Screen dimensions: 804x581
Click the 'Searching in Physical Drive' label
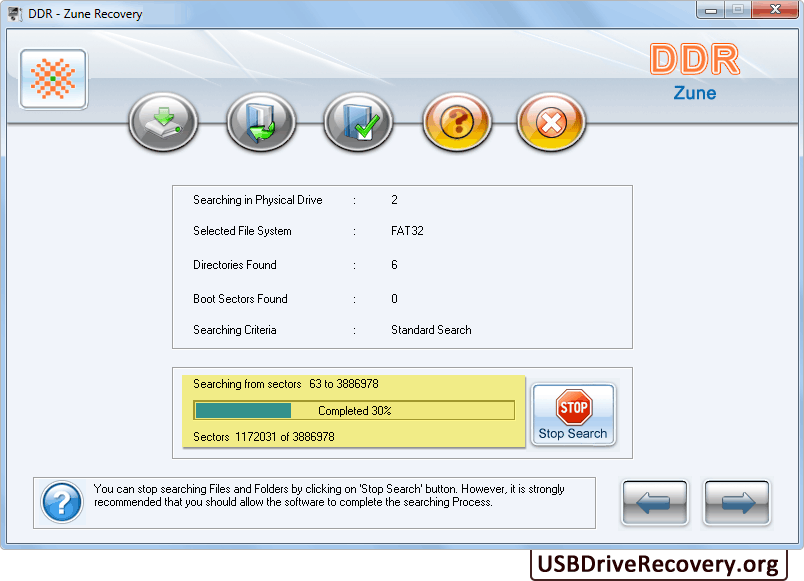257,200
